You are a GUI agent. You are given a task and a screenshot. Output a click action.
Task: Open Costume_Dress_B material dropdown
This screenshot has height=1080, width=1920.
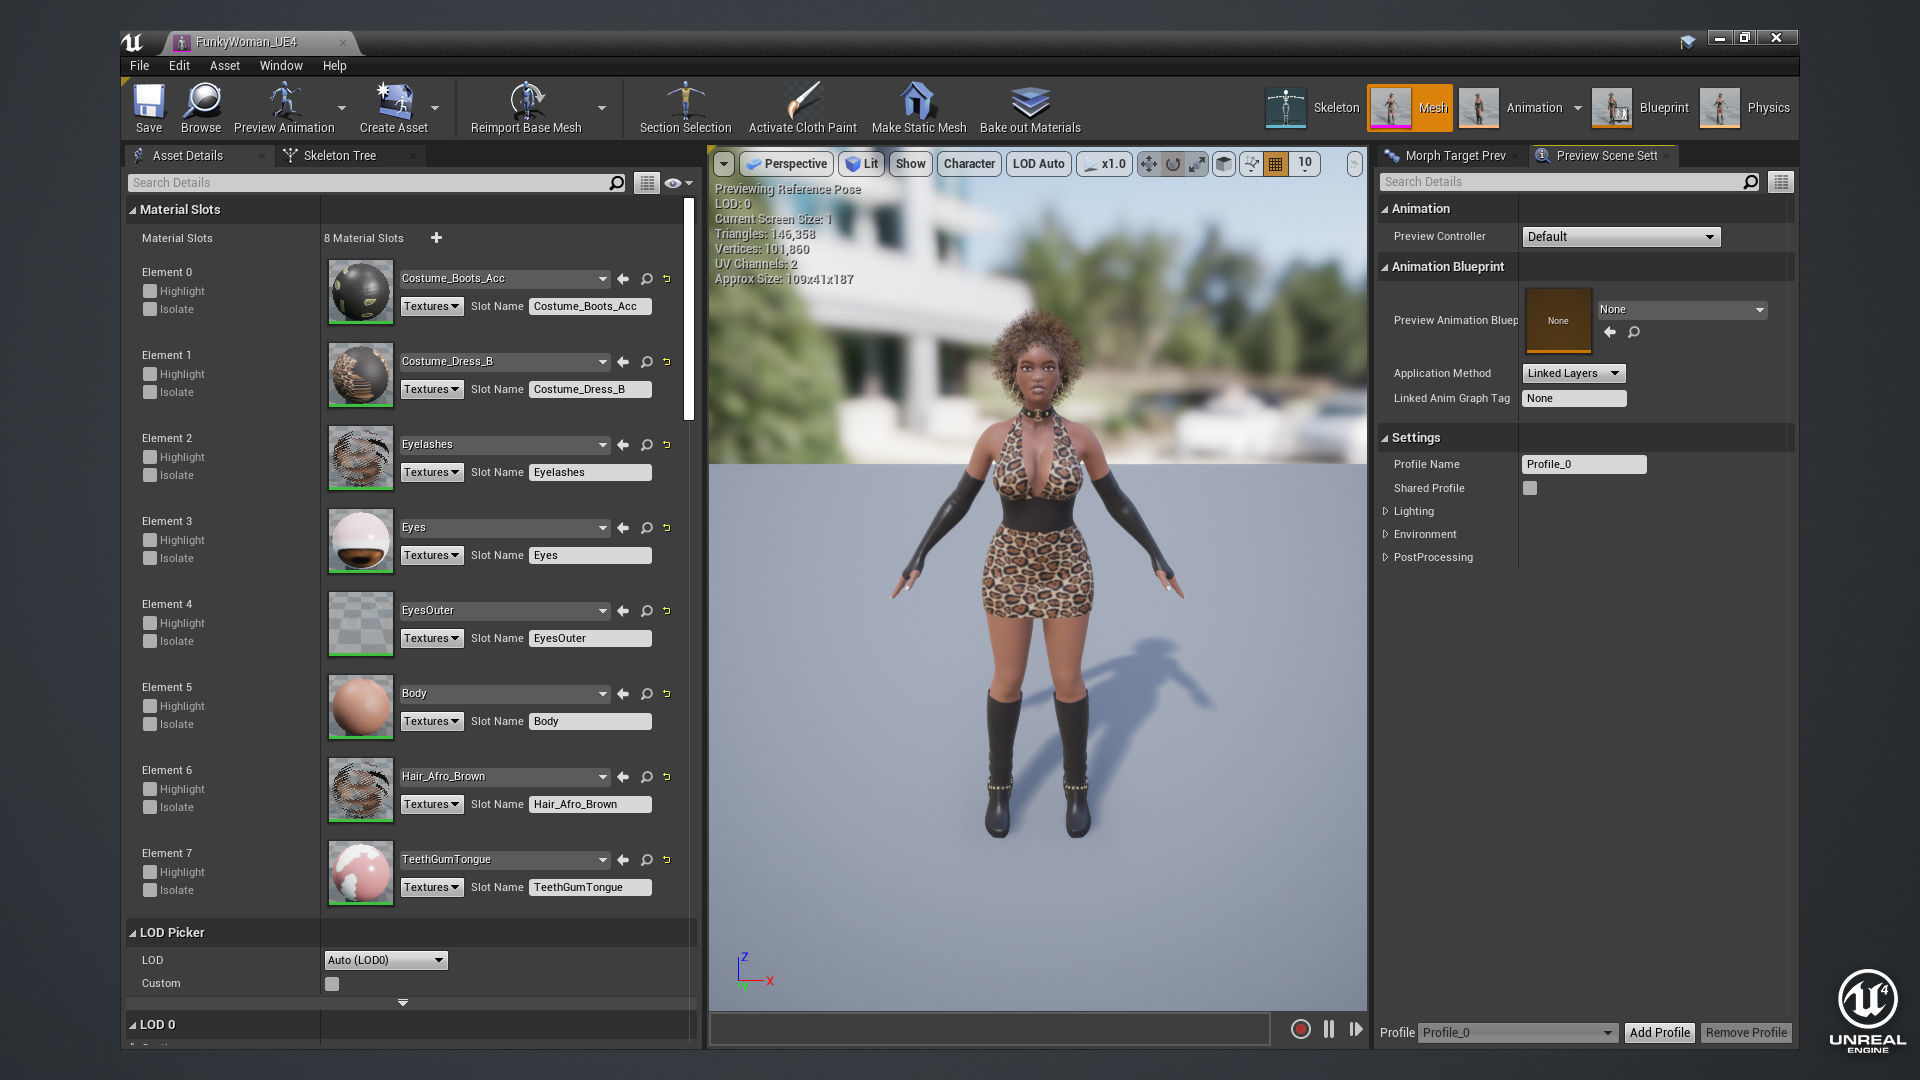coord(504,362)
